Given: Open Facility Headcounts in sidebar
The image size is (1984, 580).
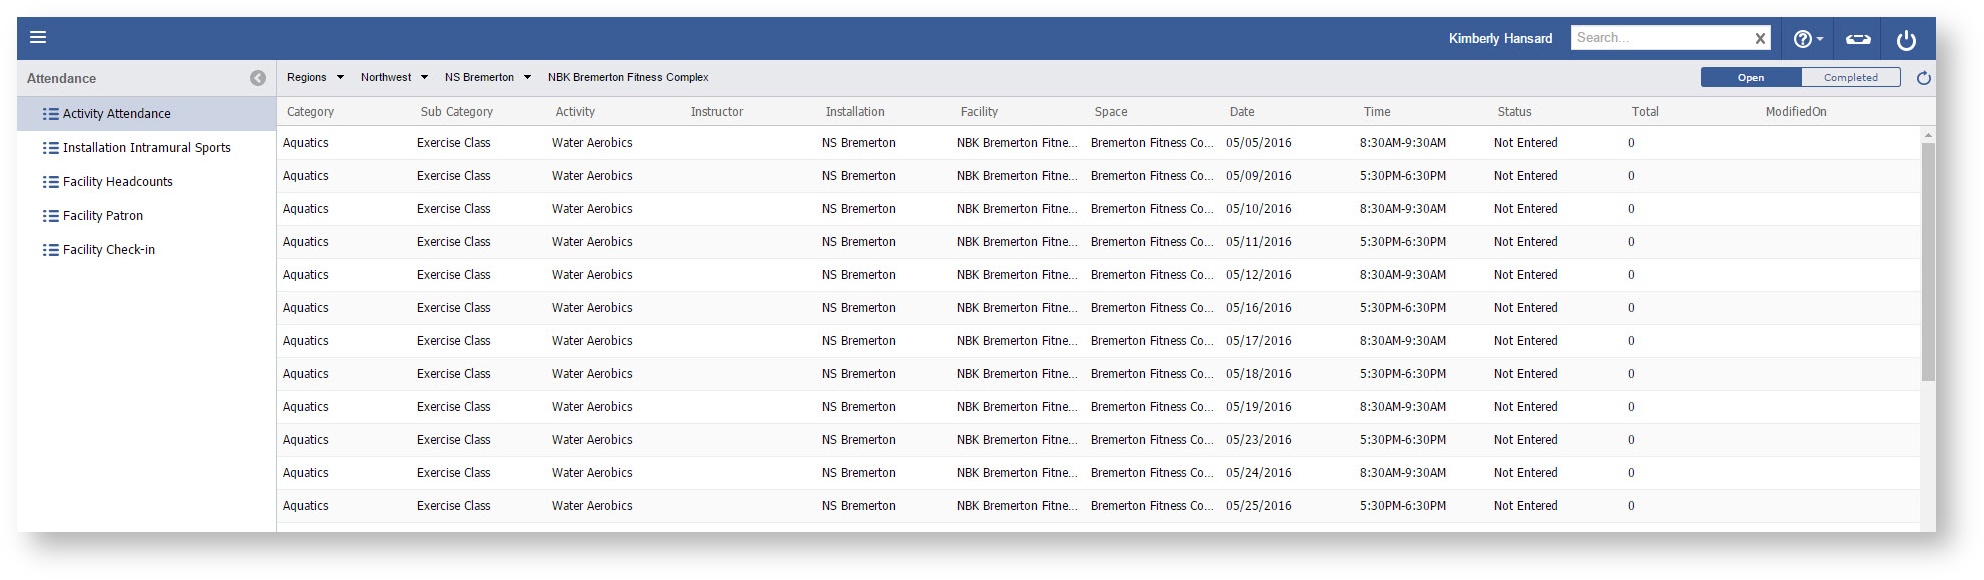Looking at the screenshot, I should (117, 182).
